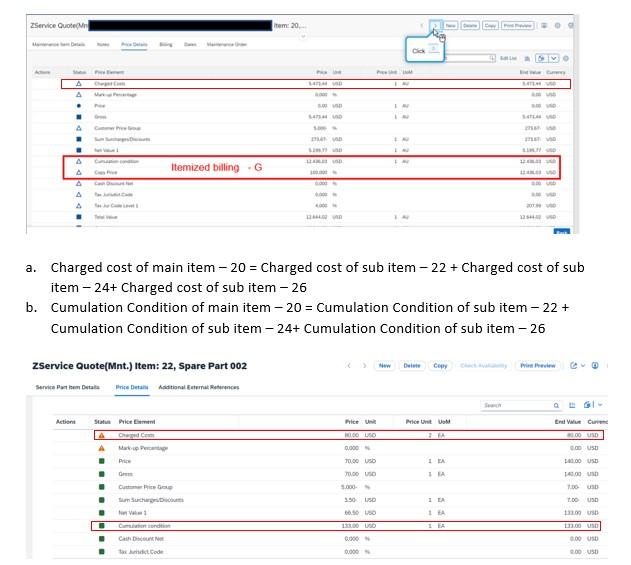Screen dimensions: 631x565
Task: Click previous arrow in Item 22 header
Action: [x=349, y=366]
